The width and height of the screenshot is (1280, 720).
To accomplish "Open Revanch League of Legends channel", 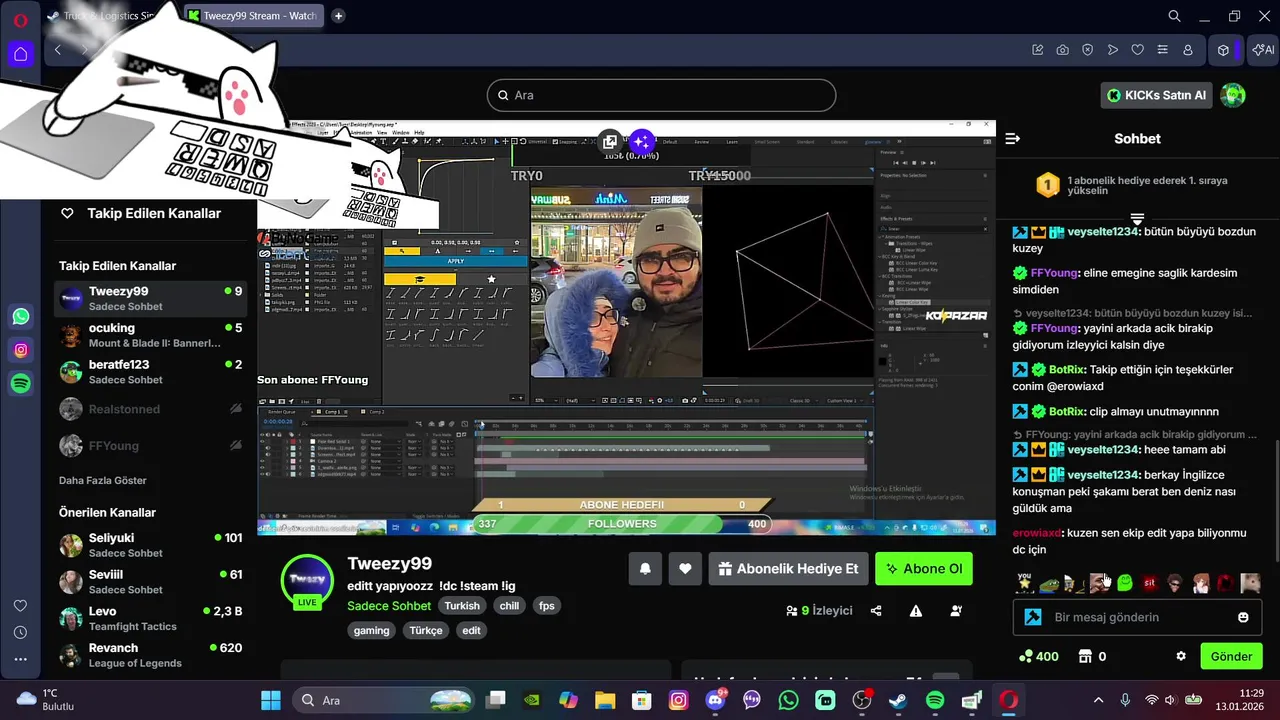I will 151,655.
